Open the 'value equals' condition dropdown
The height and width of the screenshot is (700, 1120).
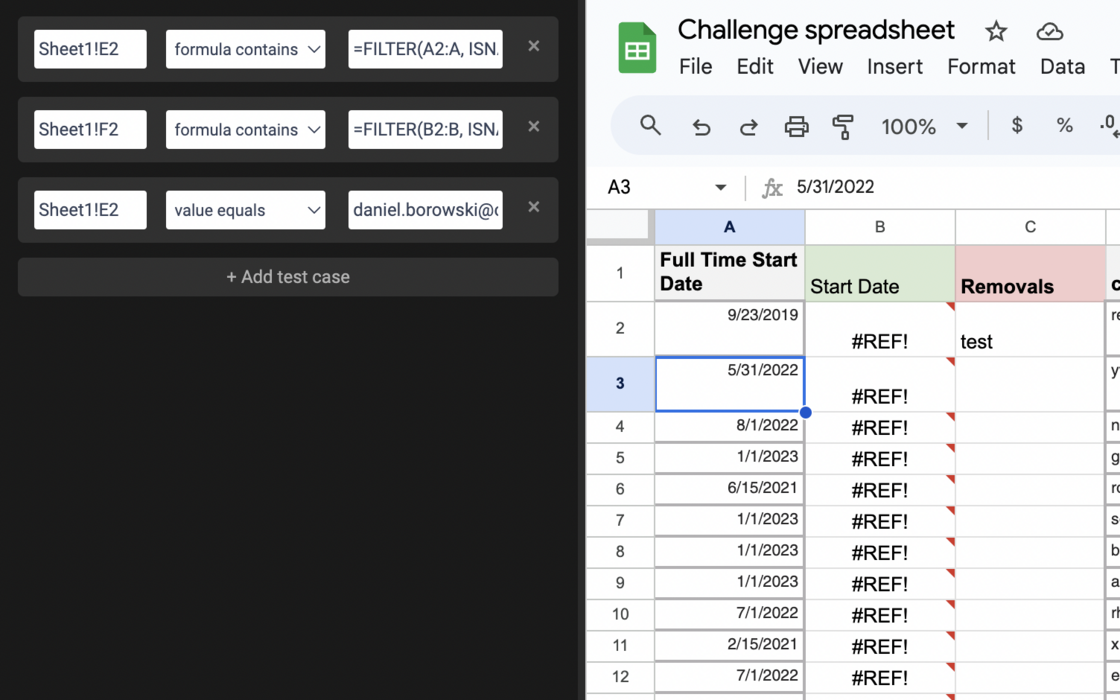pyautogui.click(x=245, y=210)
